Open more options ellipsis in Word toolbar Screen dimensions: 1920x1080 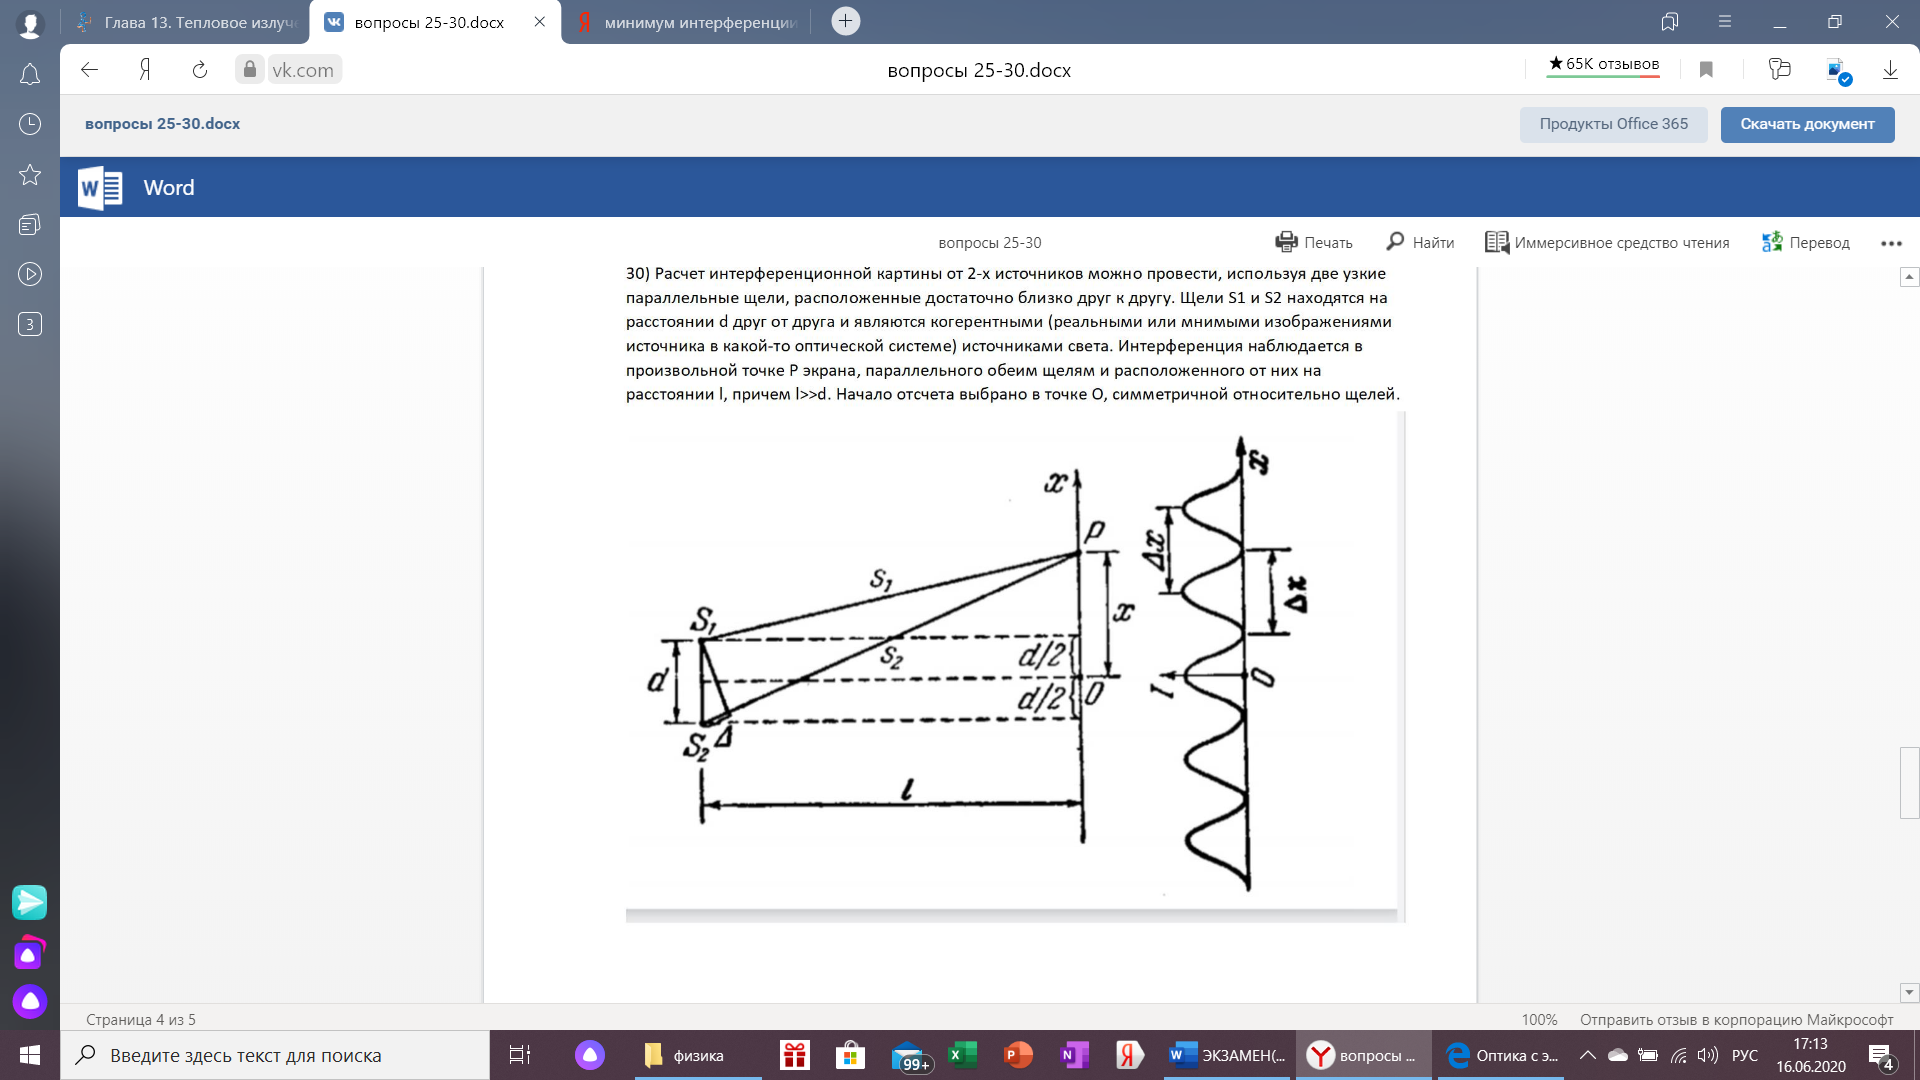(1890, 243)
